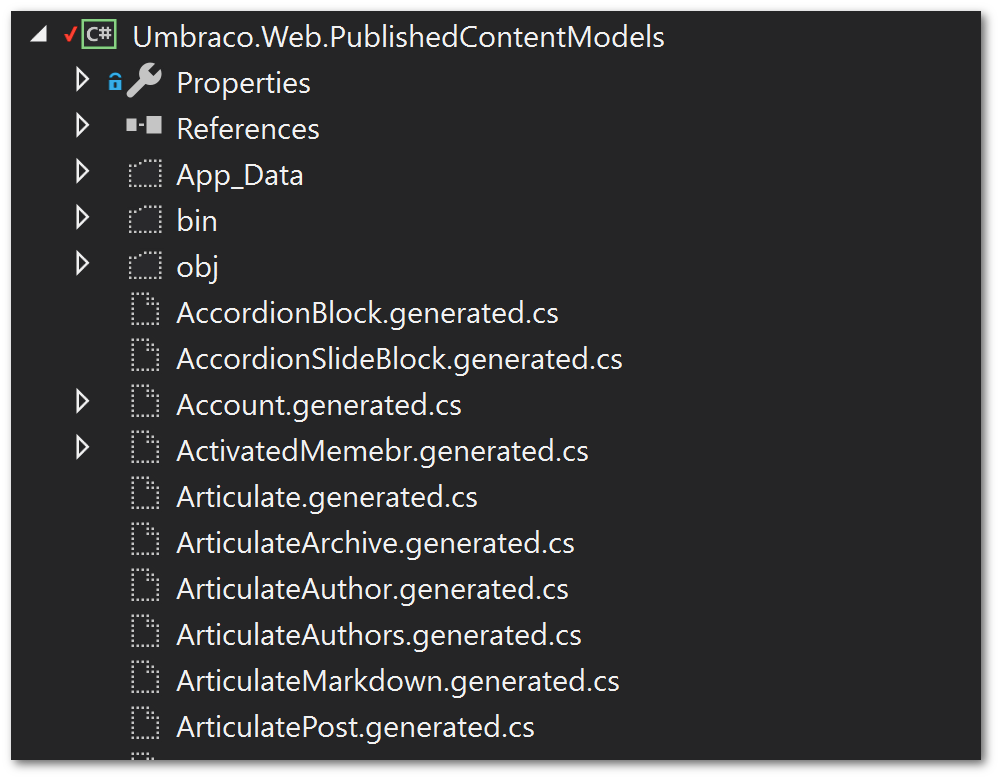Expand the References node
The width and height of the screenshot is (1000, 779).
point(82,127)
